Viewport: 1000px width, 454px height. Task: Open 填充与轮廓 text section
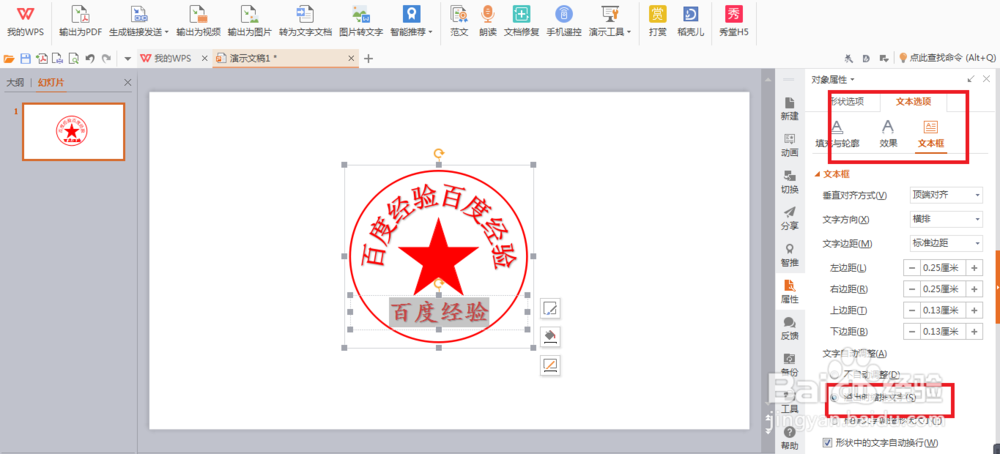[x=837, y=134]
